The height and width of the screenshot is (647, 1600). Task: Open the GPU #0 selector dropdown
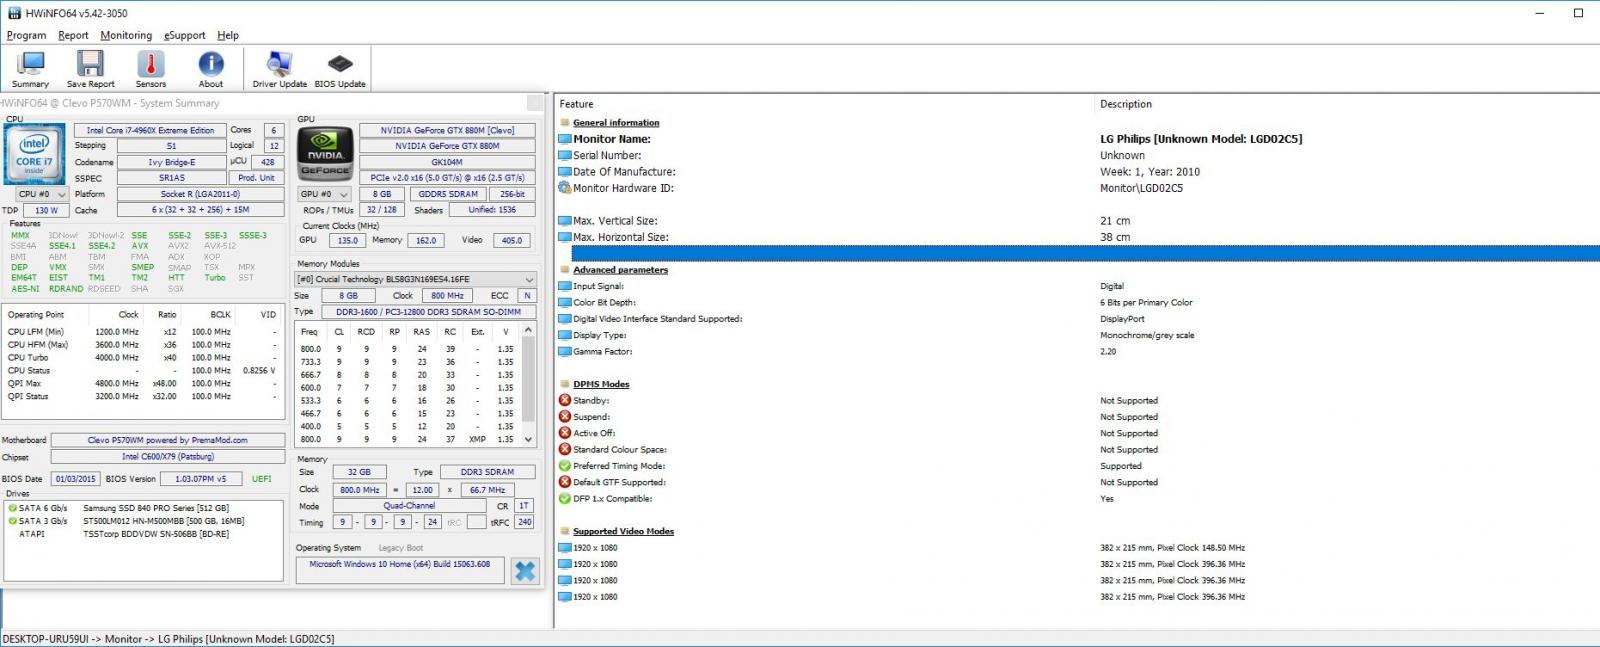point(325,194)
